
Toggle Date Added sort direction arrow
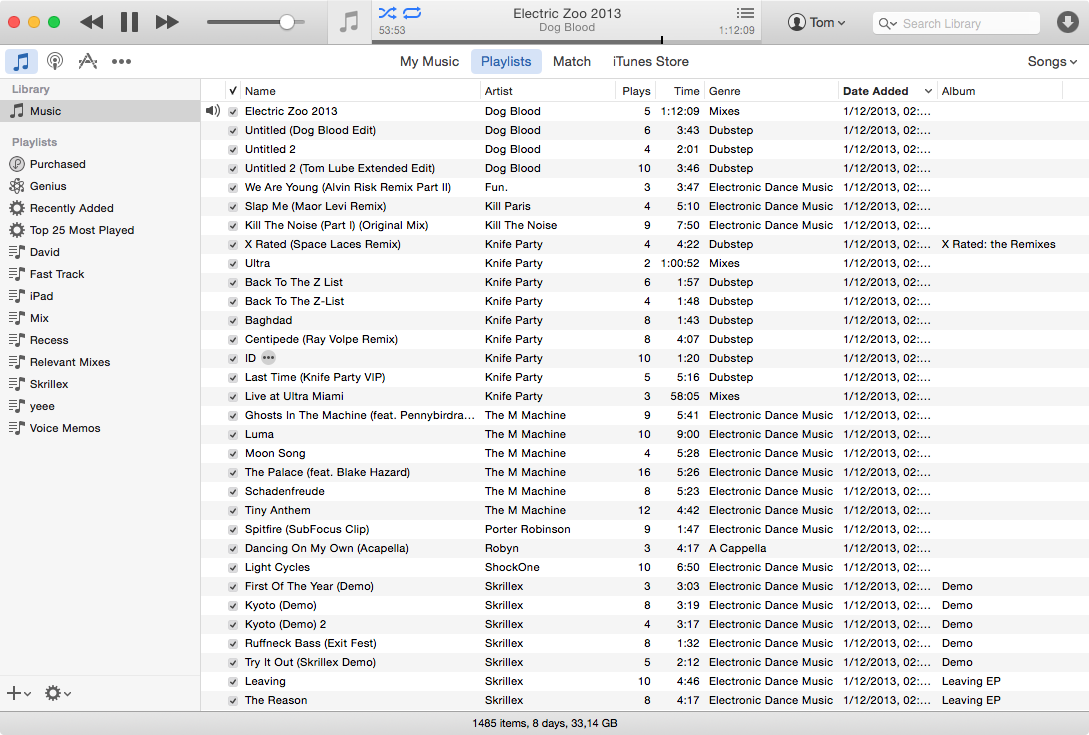click(x=928, y=91)
